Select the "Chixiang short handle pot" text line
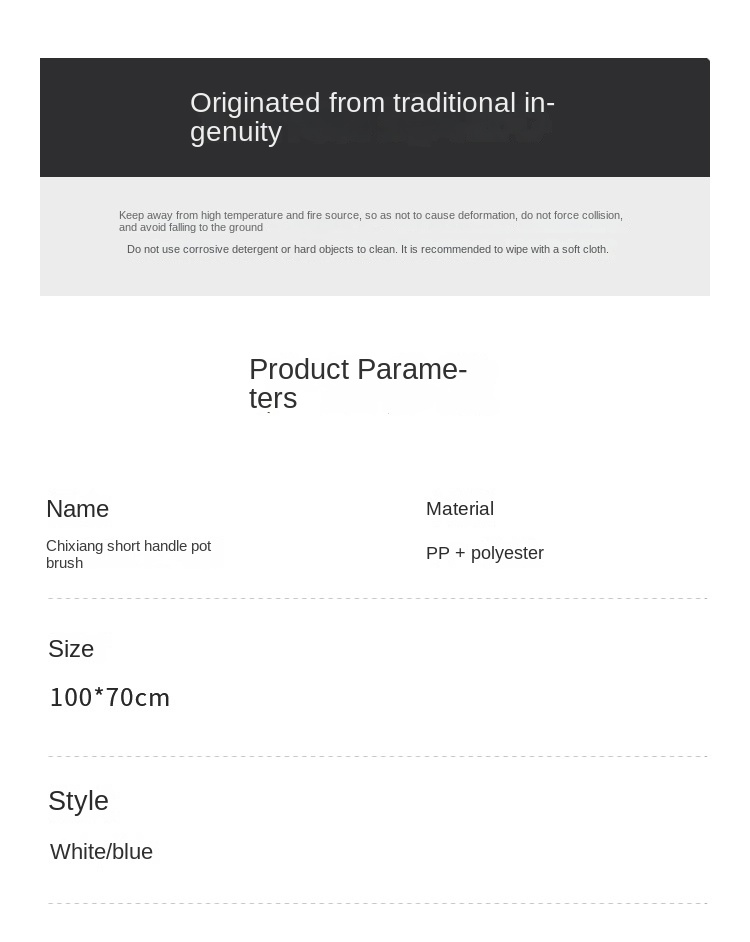 tap(128, 546)
